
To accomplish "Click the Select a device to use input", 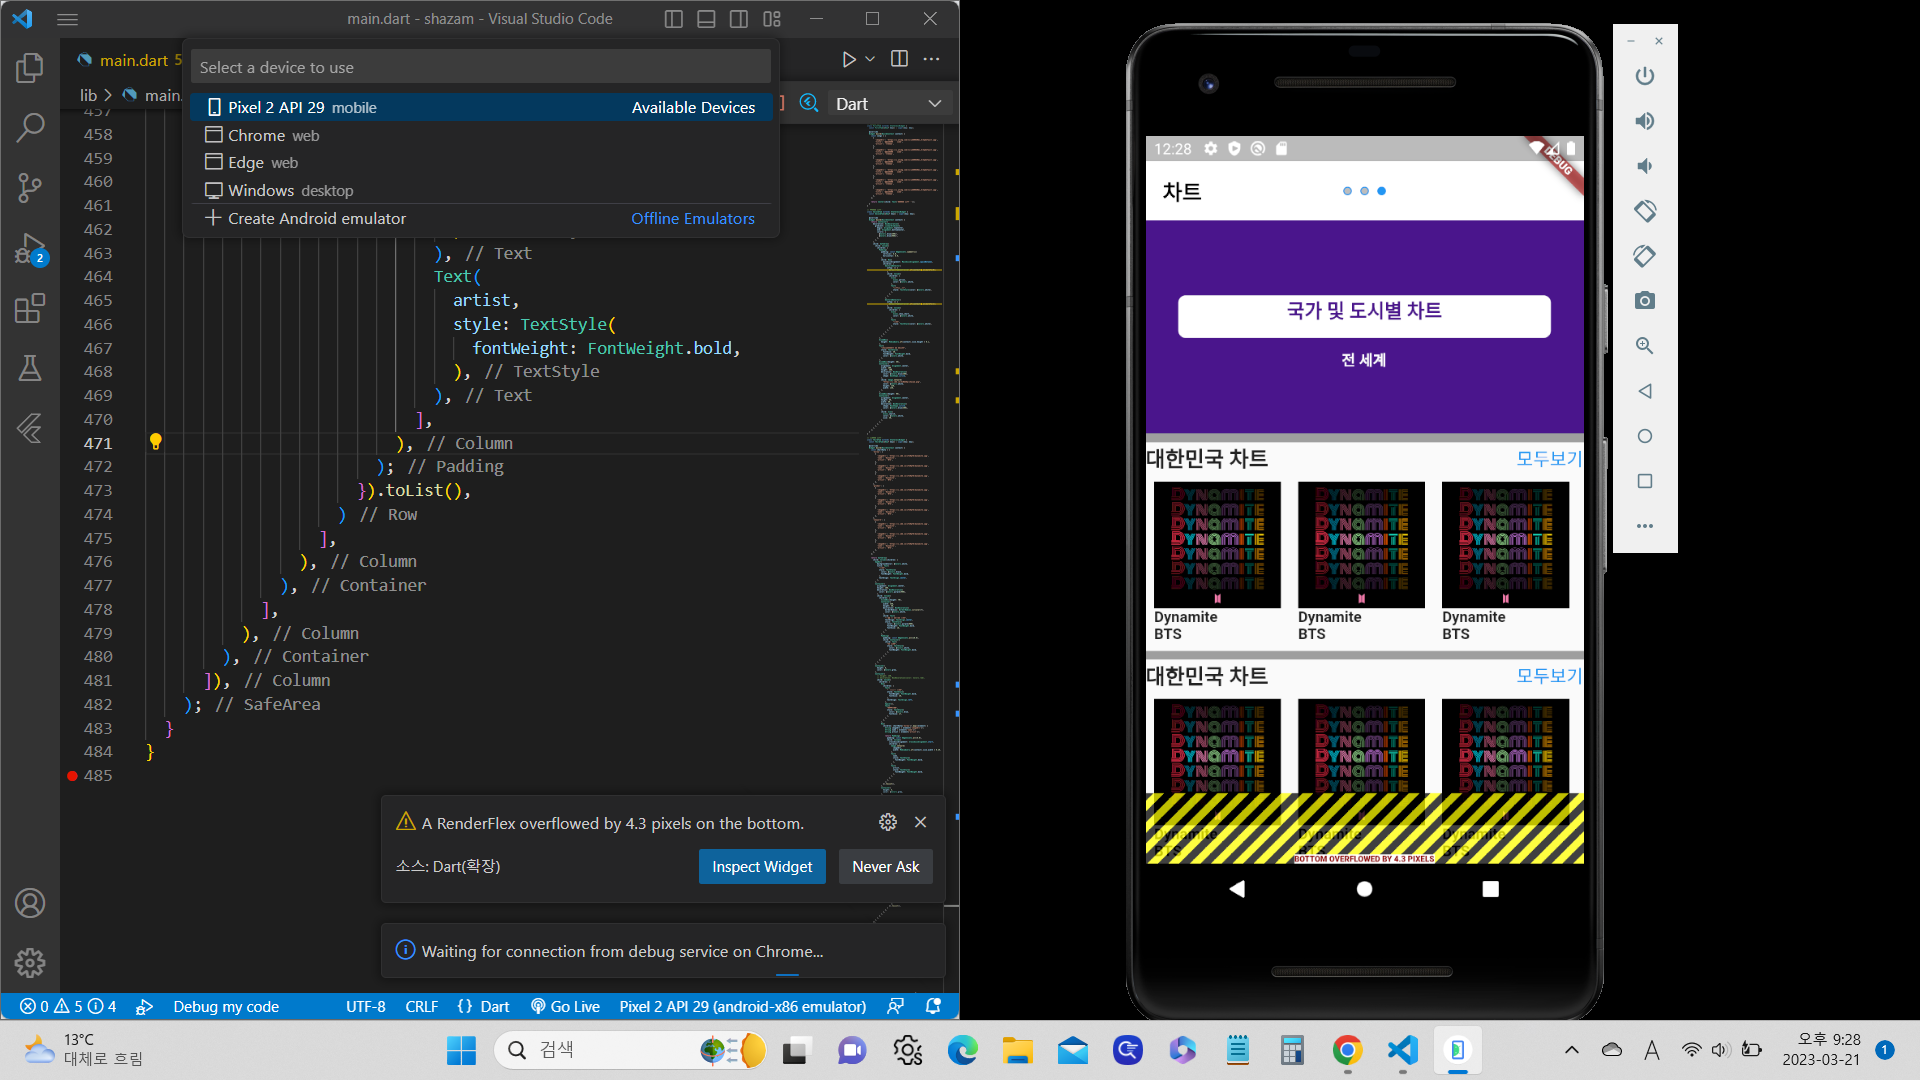I will pos(481,67).
